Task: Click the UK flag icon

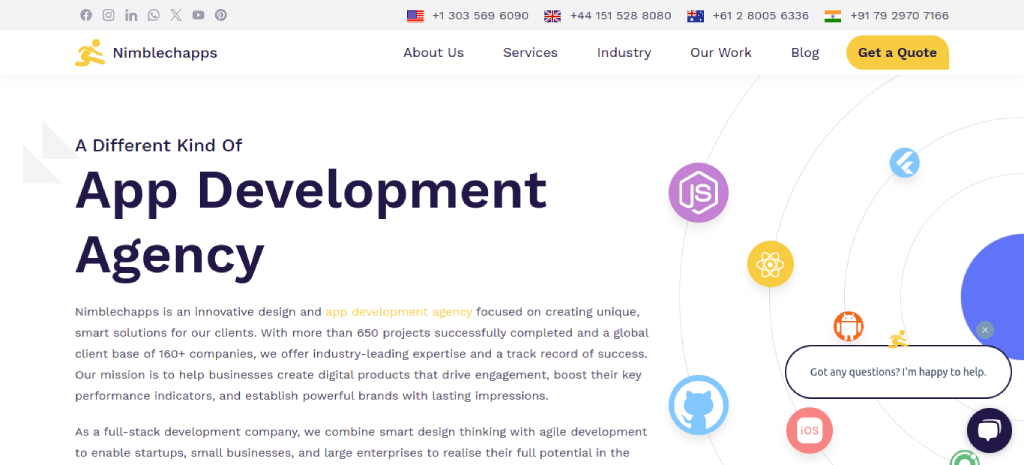Action: pyautogui.click(x=552, y=16)
